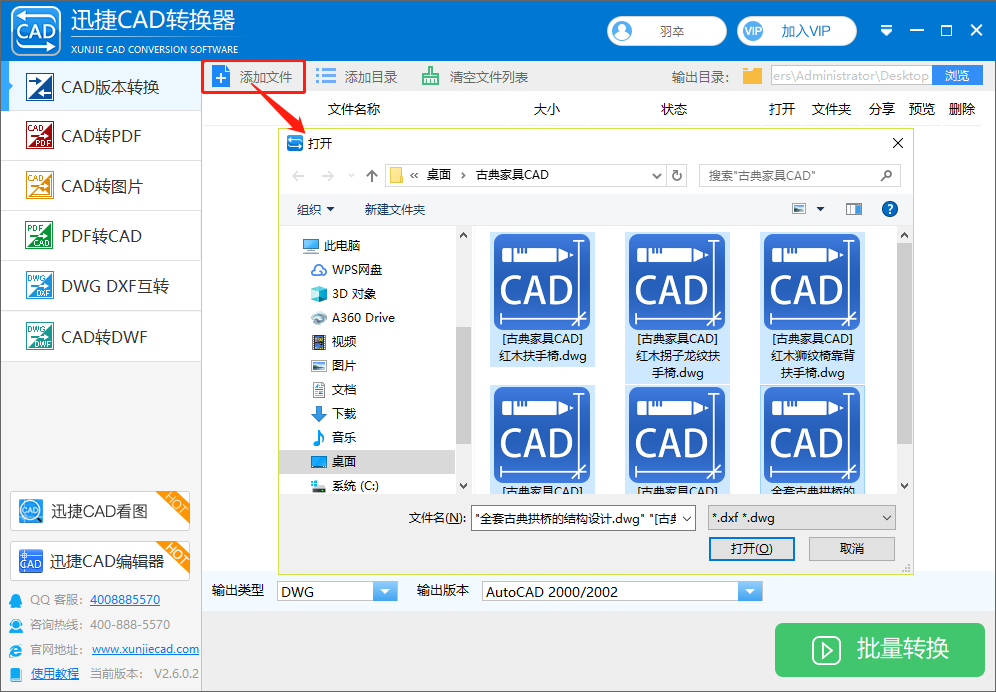
Task: Open CAD转PDF conversion mode
Action: pyautogui.click(x=102, y=136)
